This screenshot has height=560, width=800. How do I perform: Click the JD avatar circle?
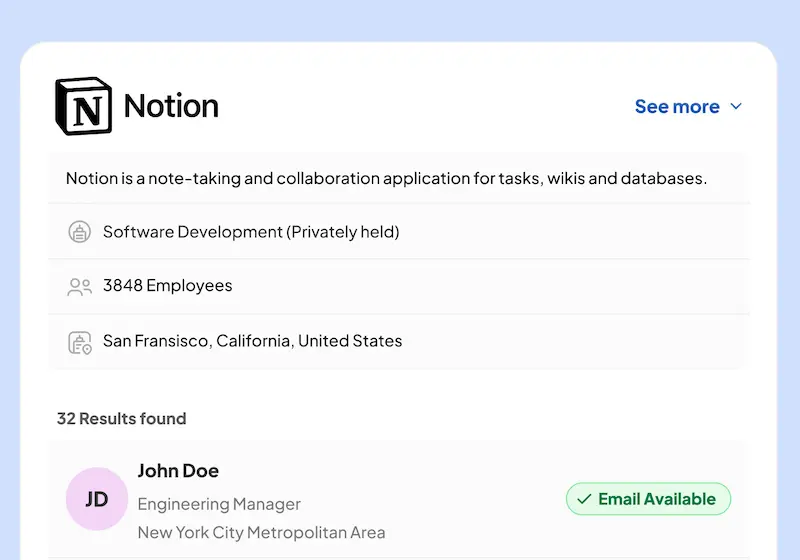pos(96,498)
